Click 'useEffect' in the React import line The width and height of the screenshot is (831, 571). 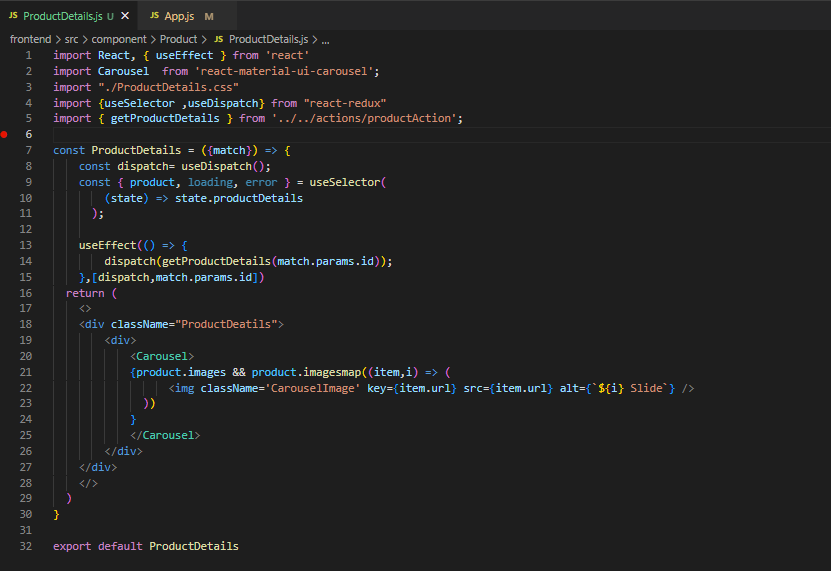tap(184, 55)
